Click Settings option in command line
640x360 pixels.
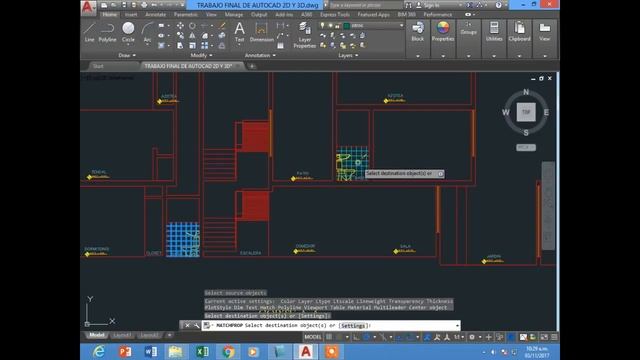[353, 325]
